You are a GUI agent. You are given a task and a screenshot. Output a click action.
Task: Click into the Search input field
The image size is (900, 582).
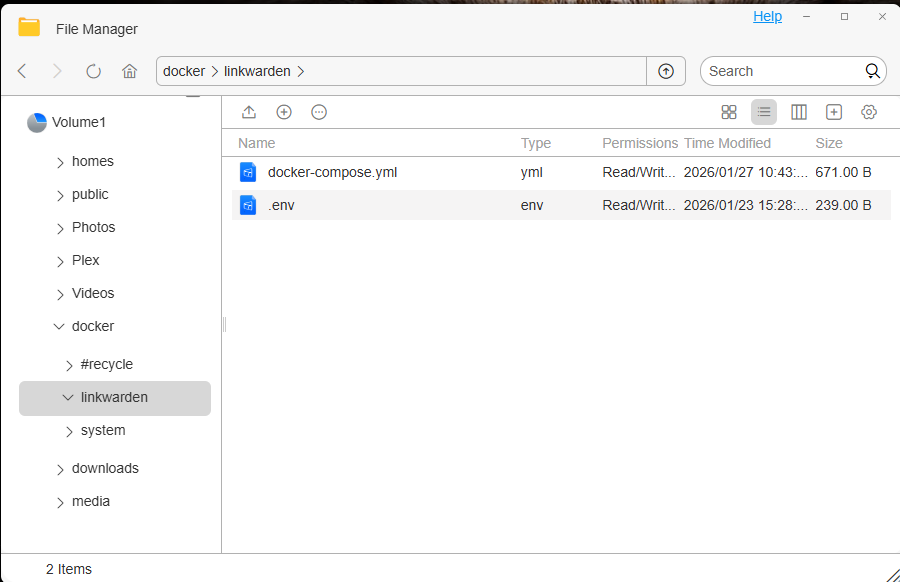click(783, 71)
